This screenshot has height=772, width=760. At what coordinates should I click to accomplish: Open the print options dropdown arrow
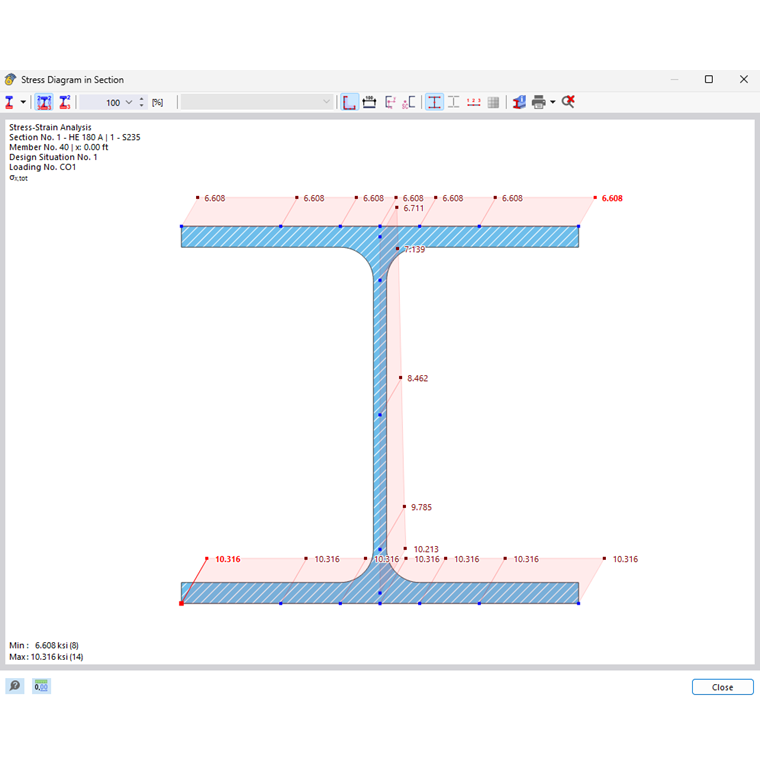point(553,102)
